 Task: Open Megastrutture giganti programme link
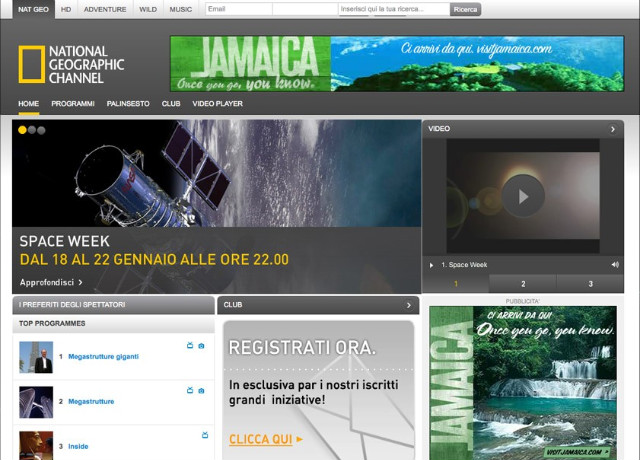[x=103, y=357]
